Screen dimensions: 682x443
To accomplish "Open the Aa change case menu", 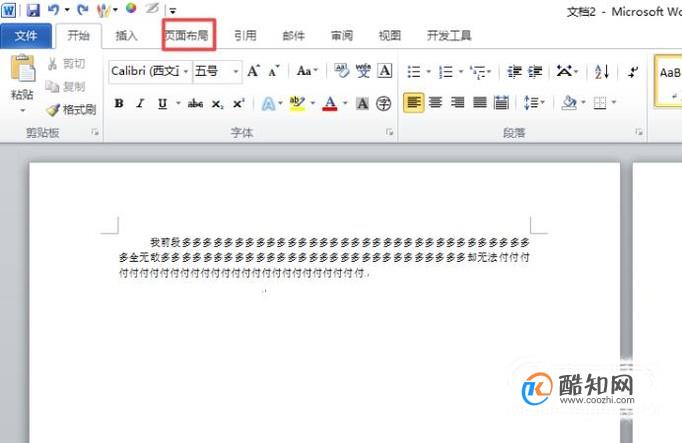I will (307, 71).
